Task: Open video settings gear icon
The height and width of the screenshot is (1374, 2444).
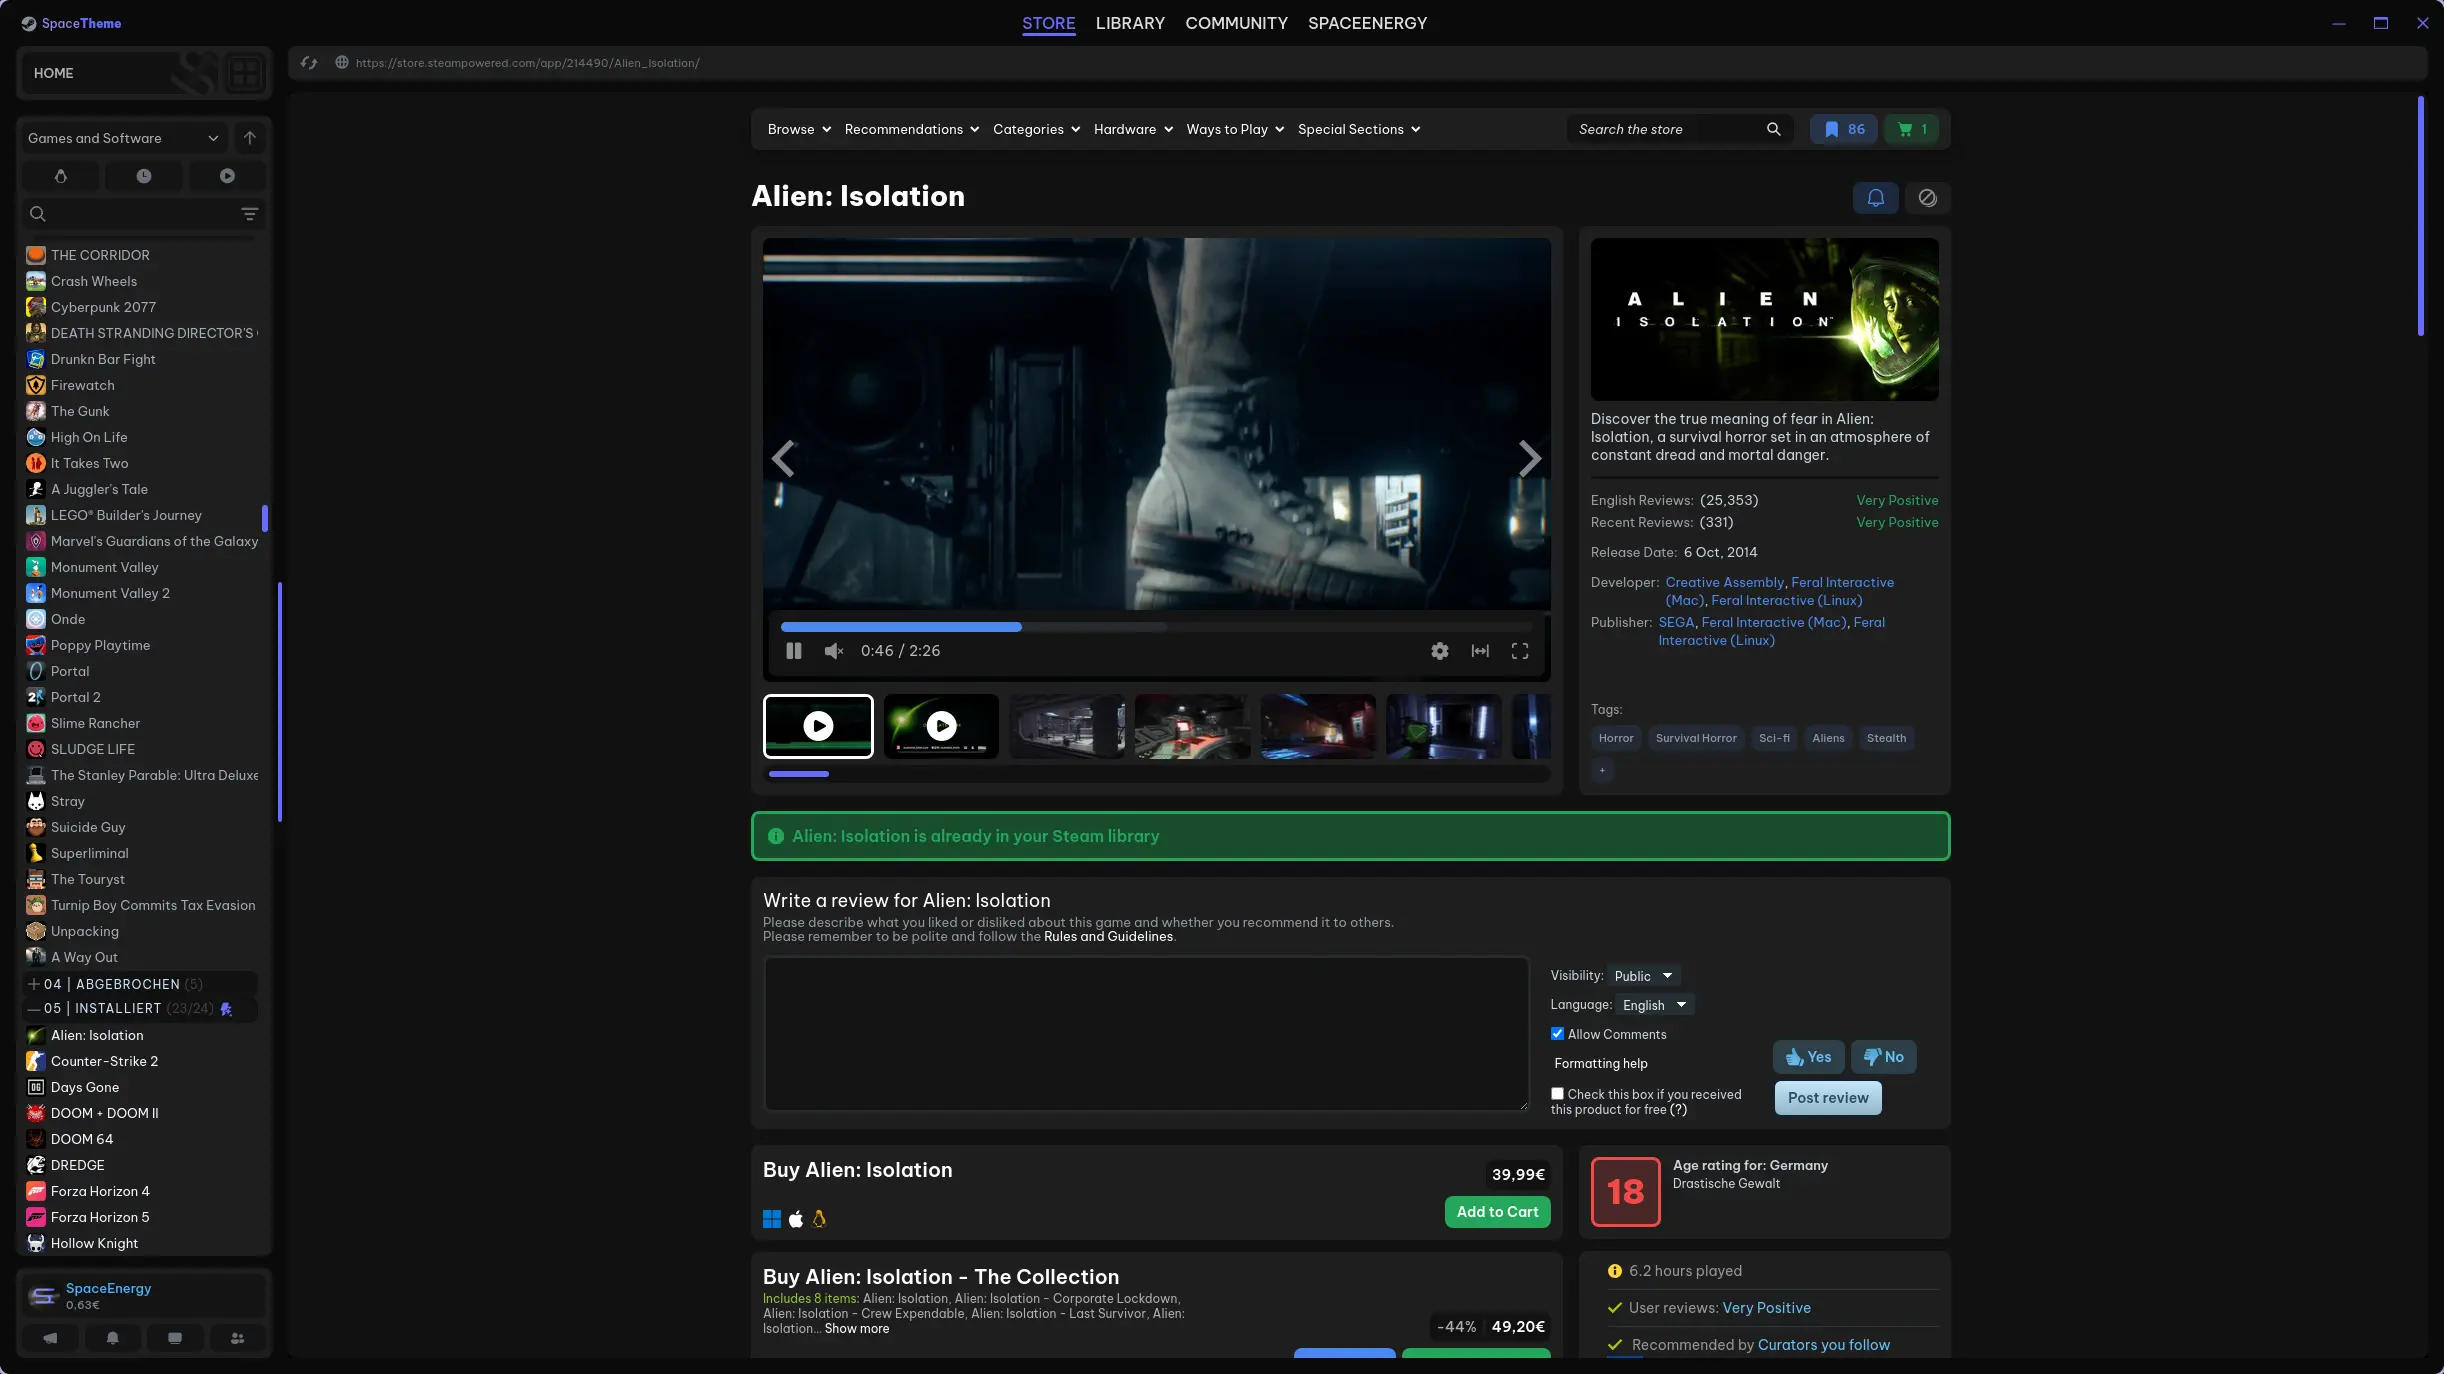Action: point(1439,651)
